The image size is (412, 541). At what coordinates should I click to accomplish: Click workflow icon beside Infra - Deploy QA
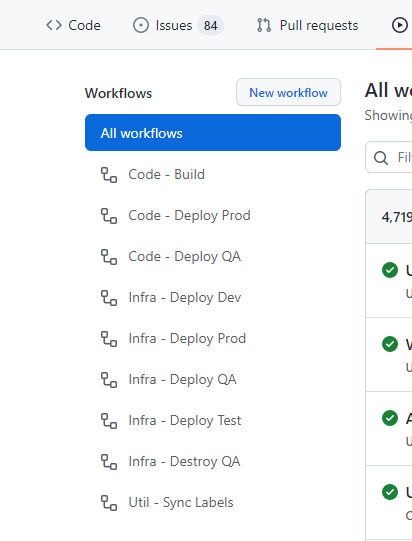point(109,380)
